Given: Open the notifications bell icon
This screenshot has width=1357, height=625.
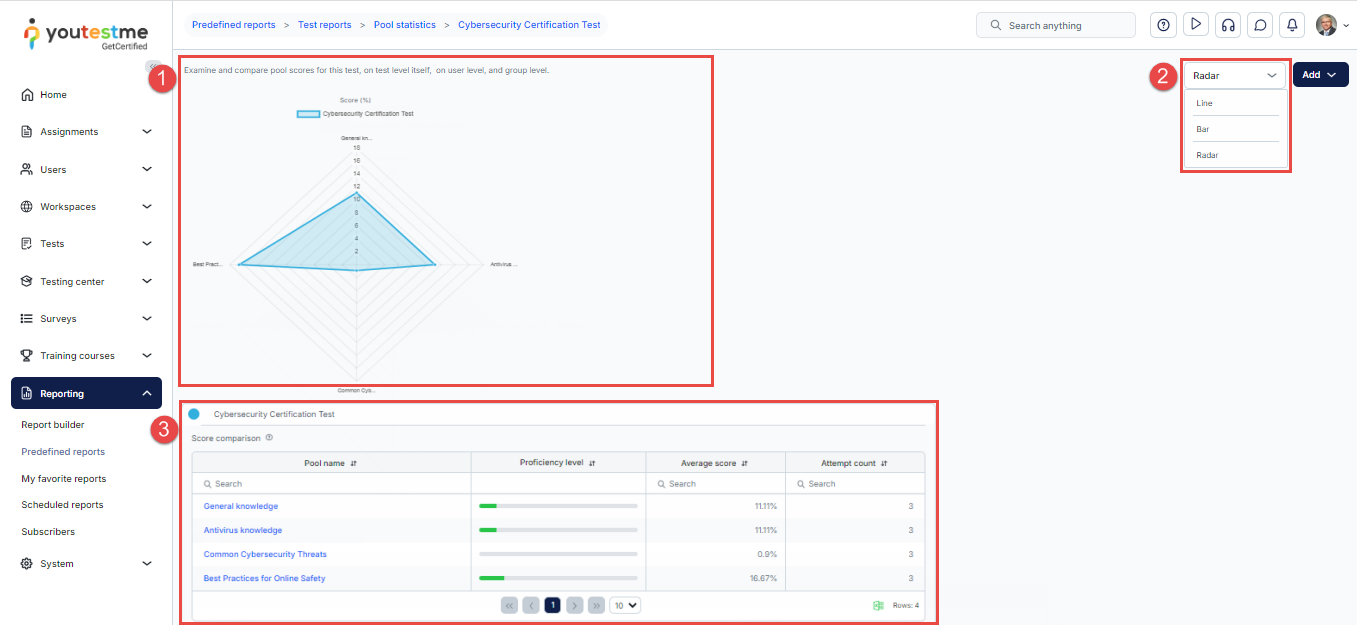Looking at the screenshot, I should (x=1292, y=25).
